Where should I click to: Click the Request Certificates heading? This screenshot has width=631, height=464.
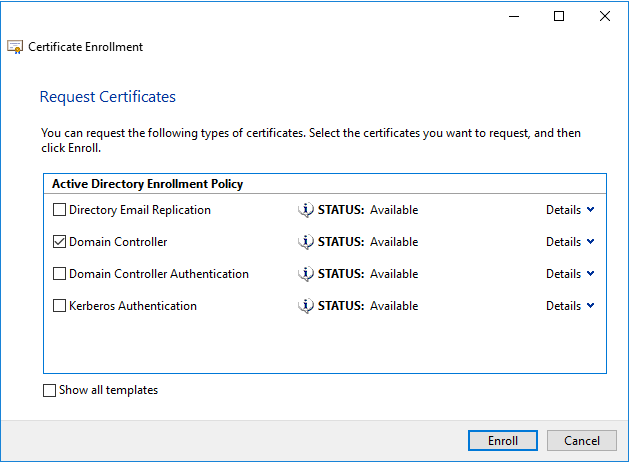(x=108, y=97)
